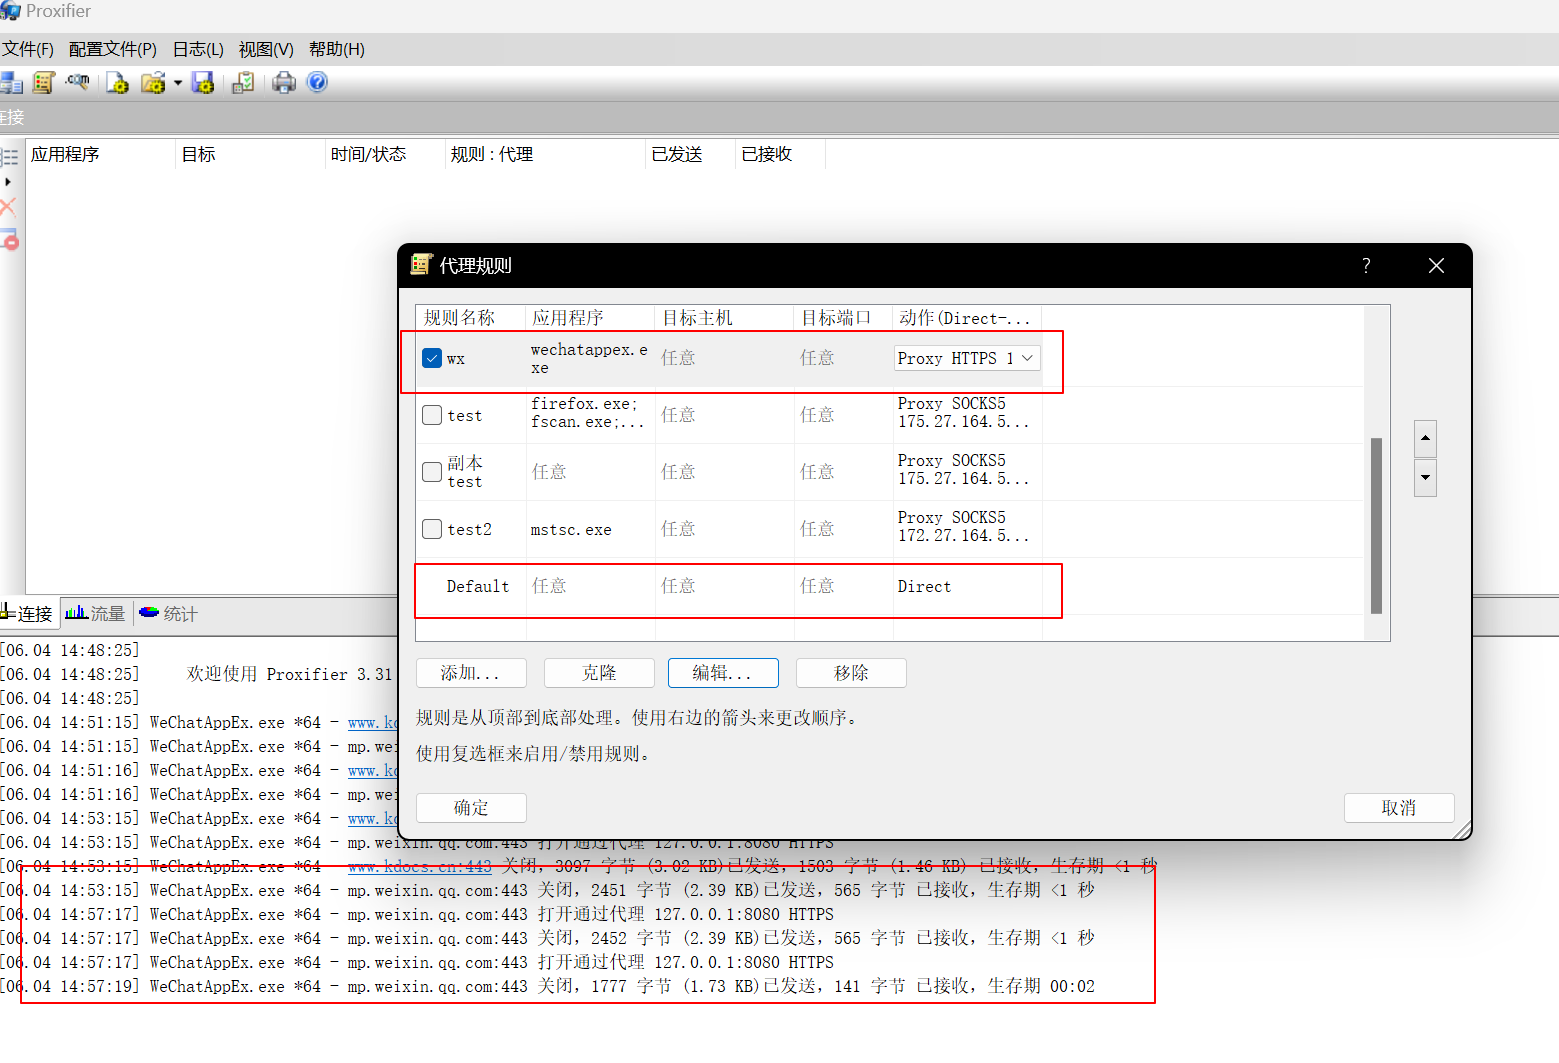The height and width of the screenshot is (1063, 1559).
Task: Click the 代理规则 dialog title icon
Action: point(421,265)
